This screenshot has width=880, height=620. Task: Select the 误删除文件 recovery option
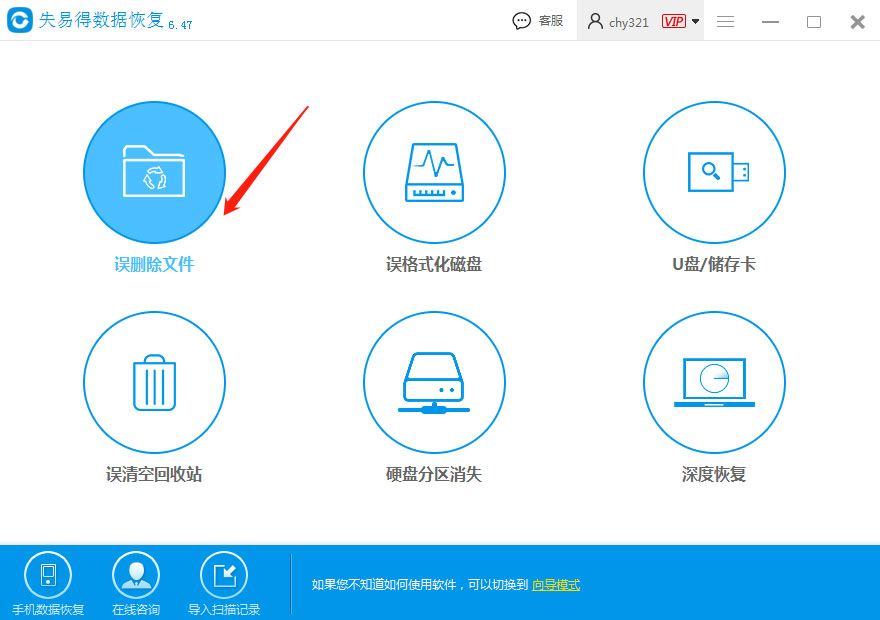coord(154,172)
